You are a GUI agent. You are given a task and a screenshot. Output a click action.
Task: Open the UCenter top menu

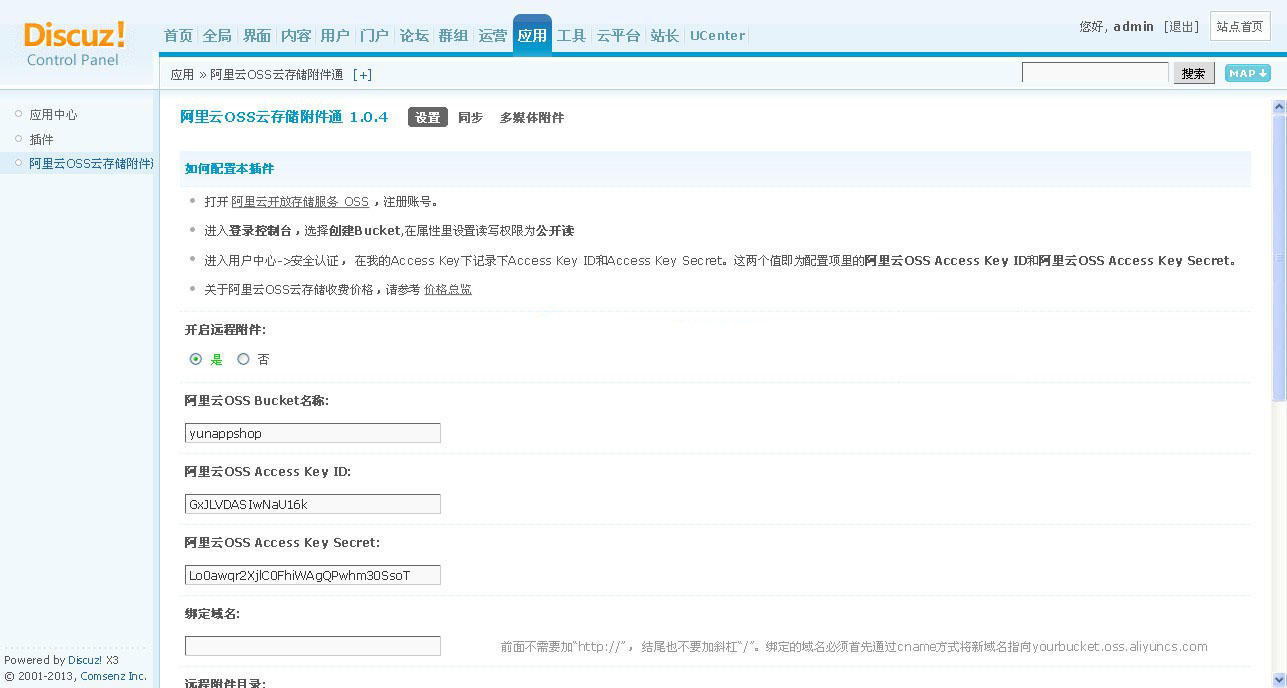point(717,36)
